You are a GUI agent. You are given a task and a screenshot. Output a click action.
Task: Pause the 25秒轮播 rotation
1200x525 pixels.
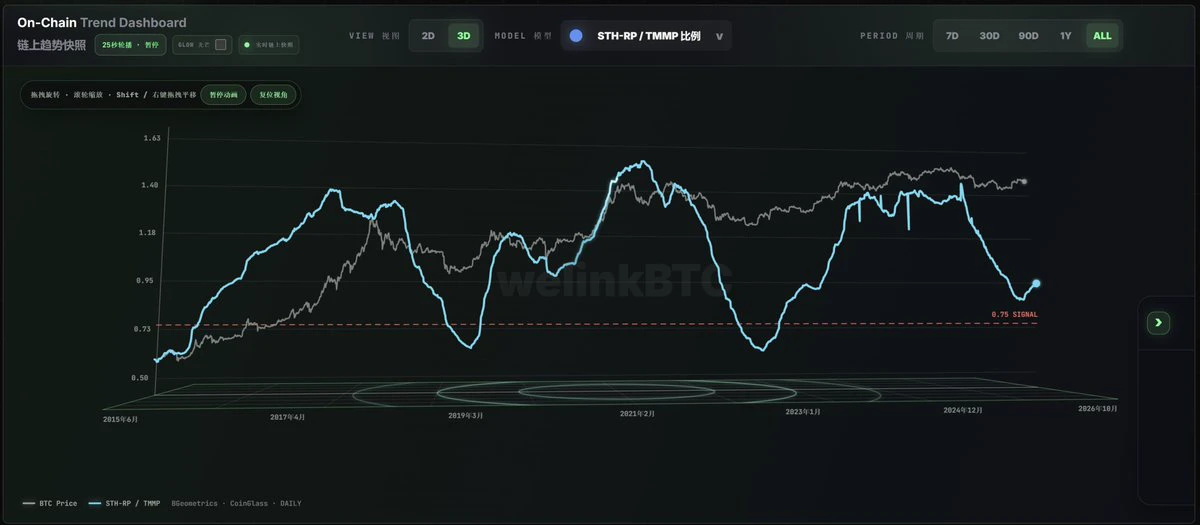(130, 45)
